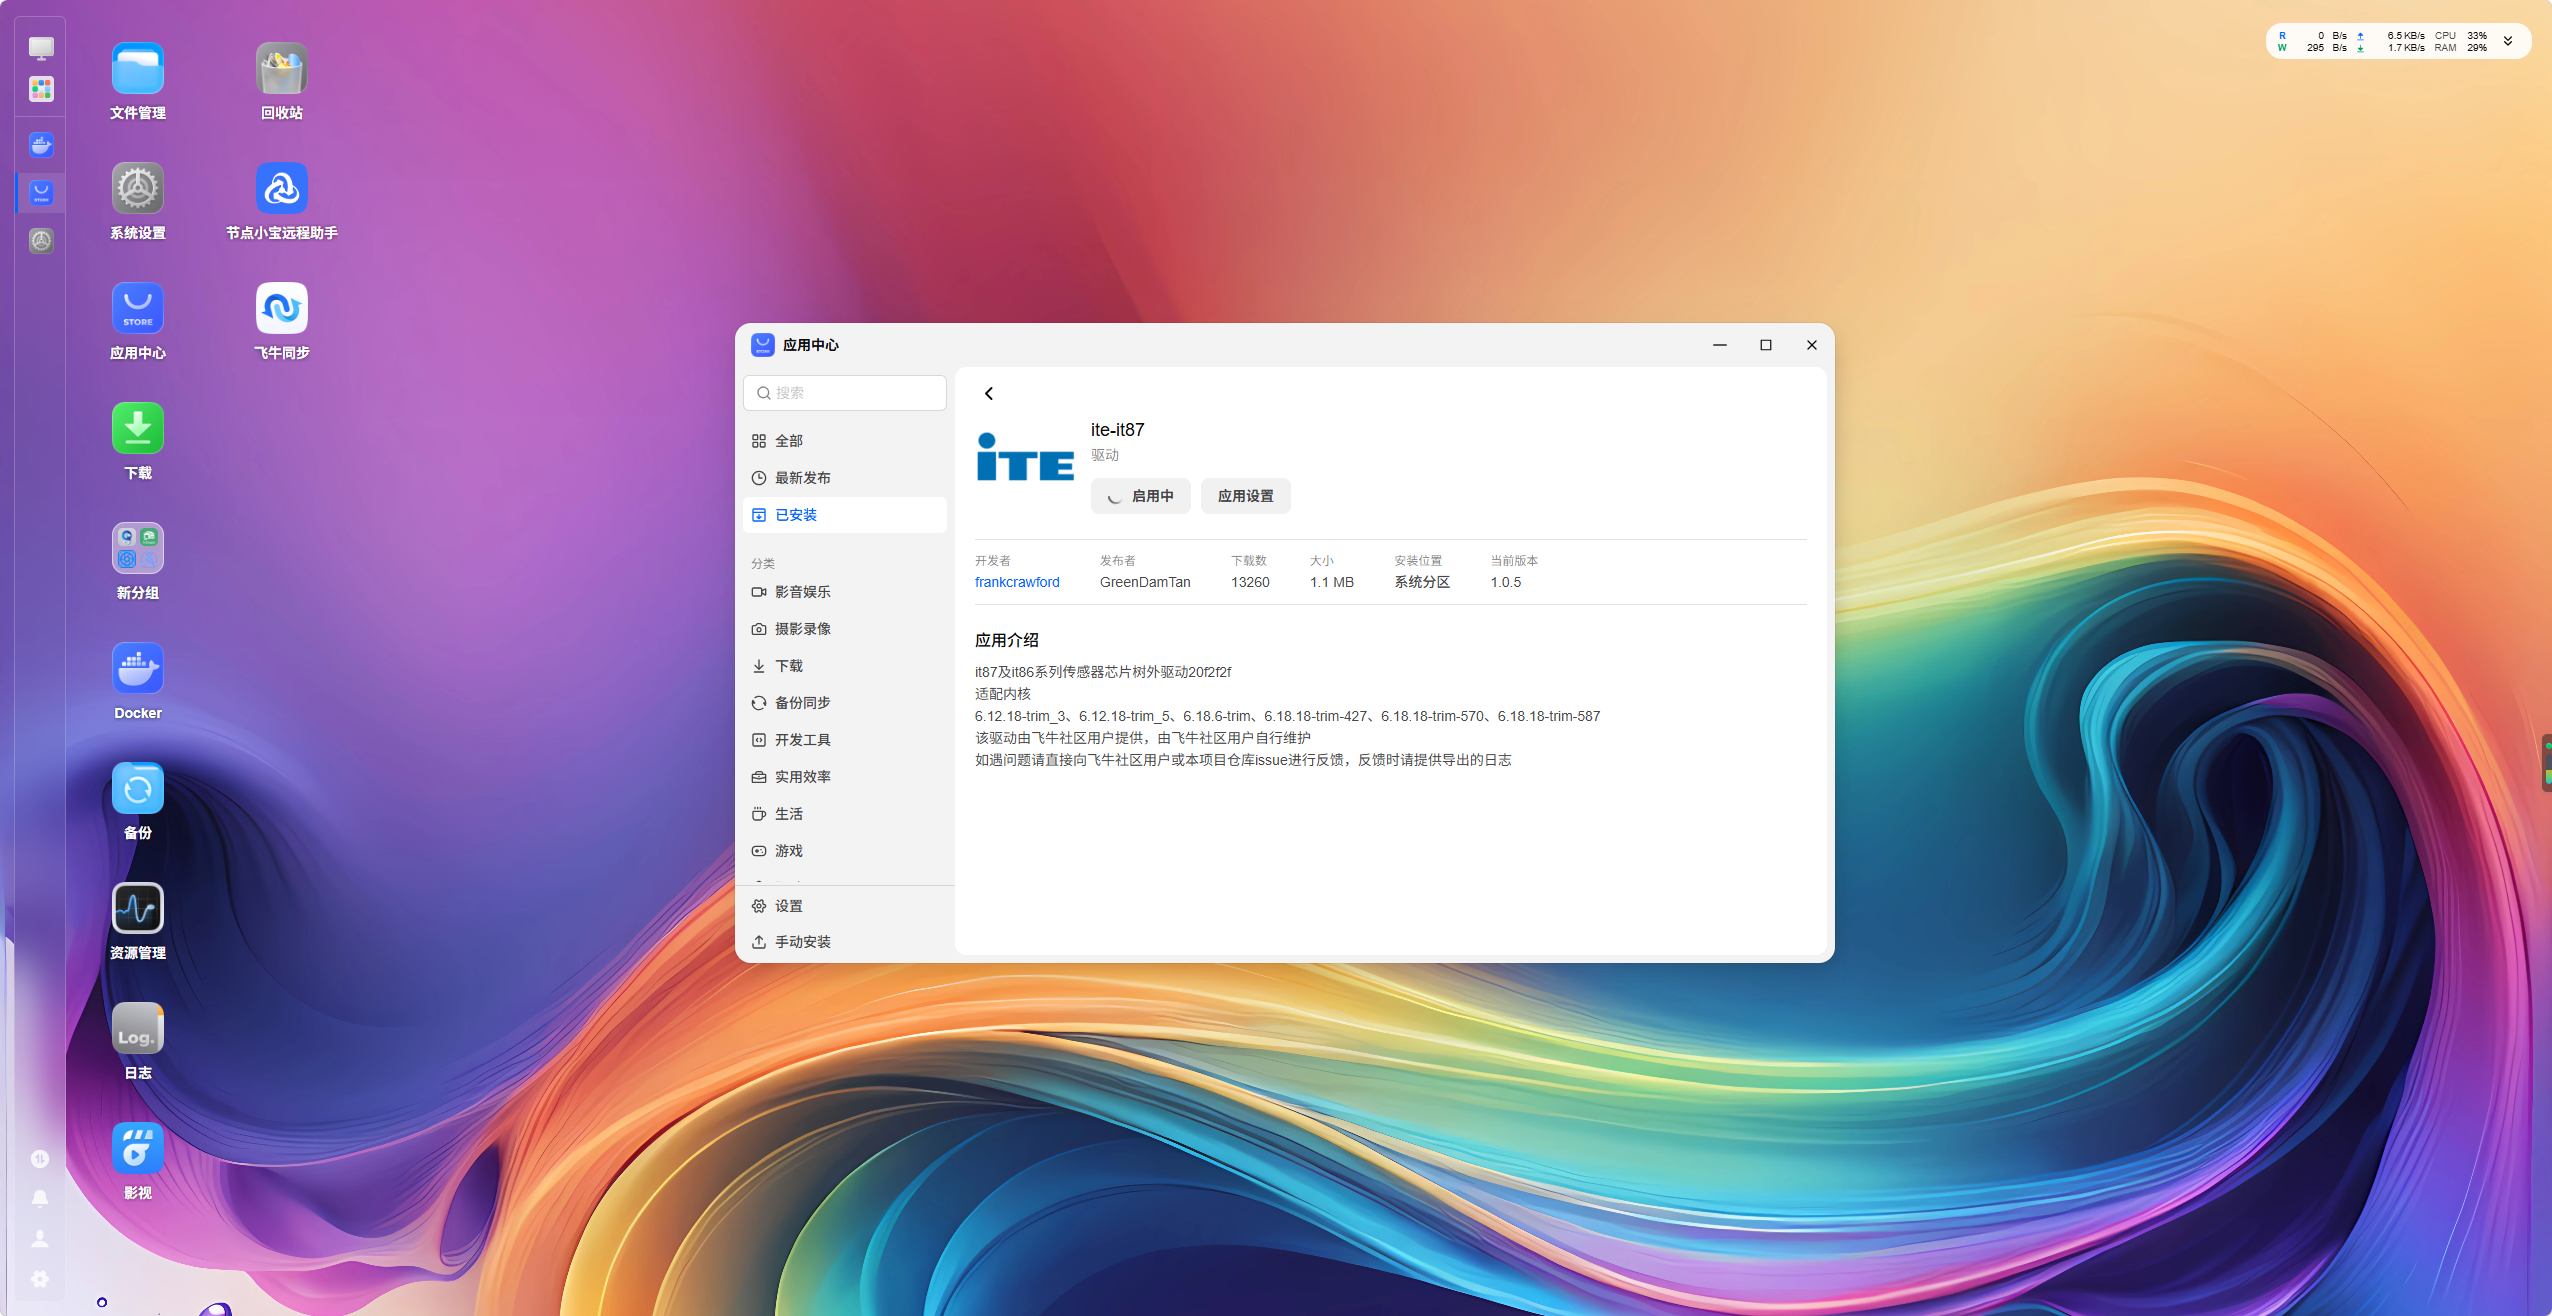Open the colorful app launcher grid in dock
The image size is (2552, 1316).
coord(41,89)
